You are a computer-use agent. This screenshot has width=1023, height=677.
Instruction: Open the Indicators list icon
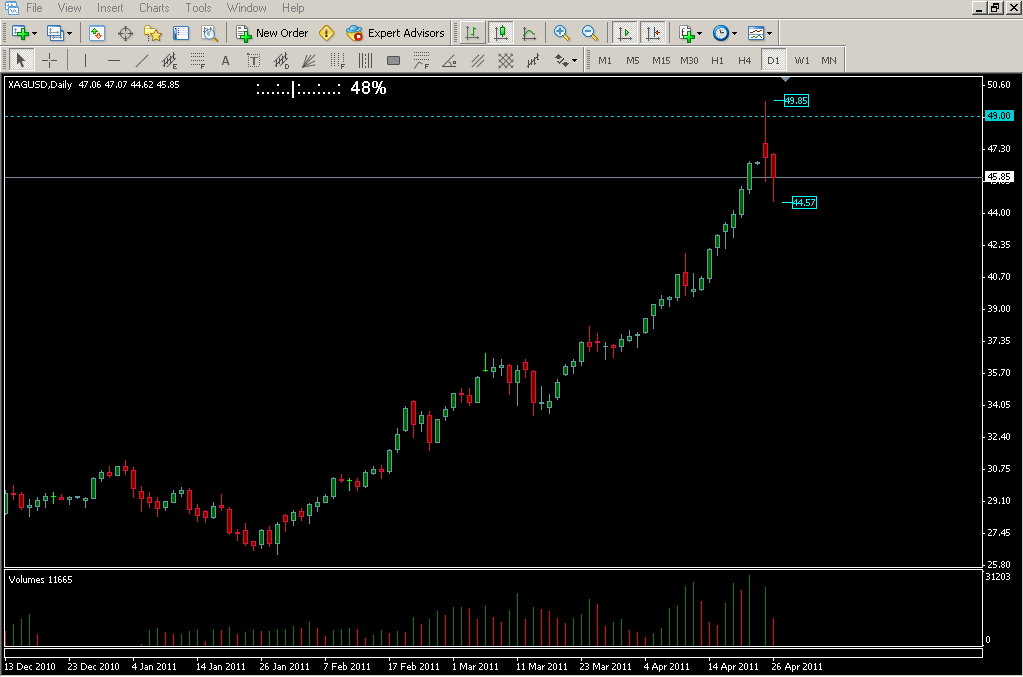[686, 33]
